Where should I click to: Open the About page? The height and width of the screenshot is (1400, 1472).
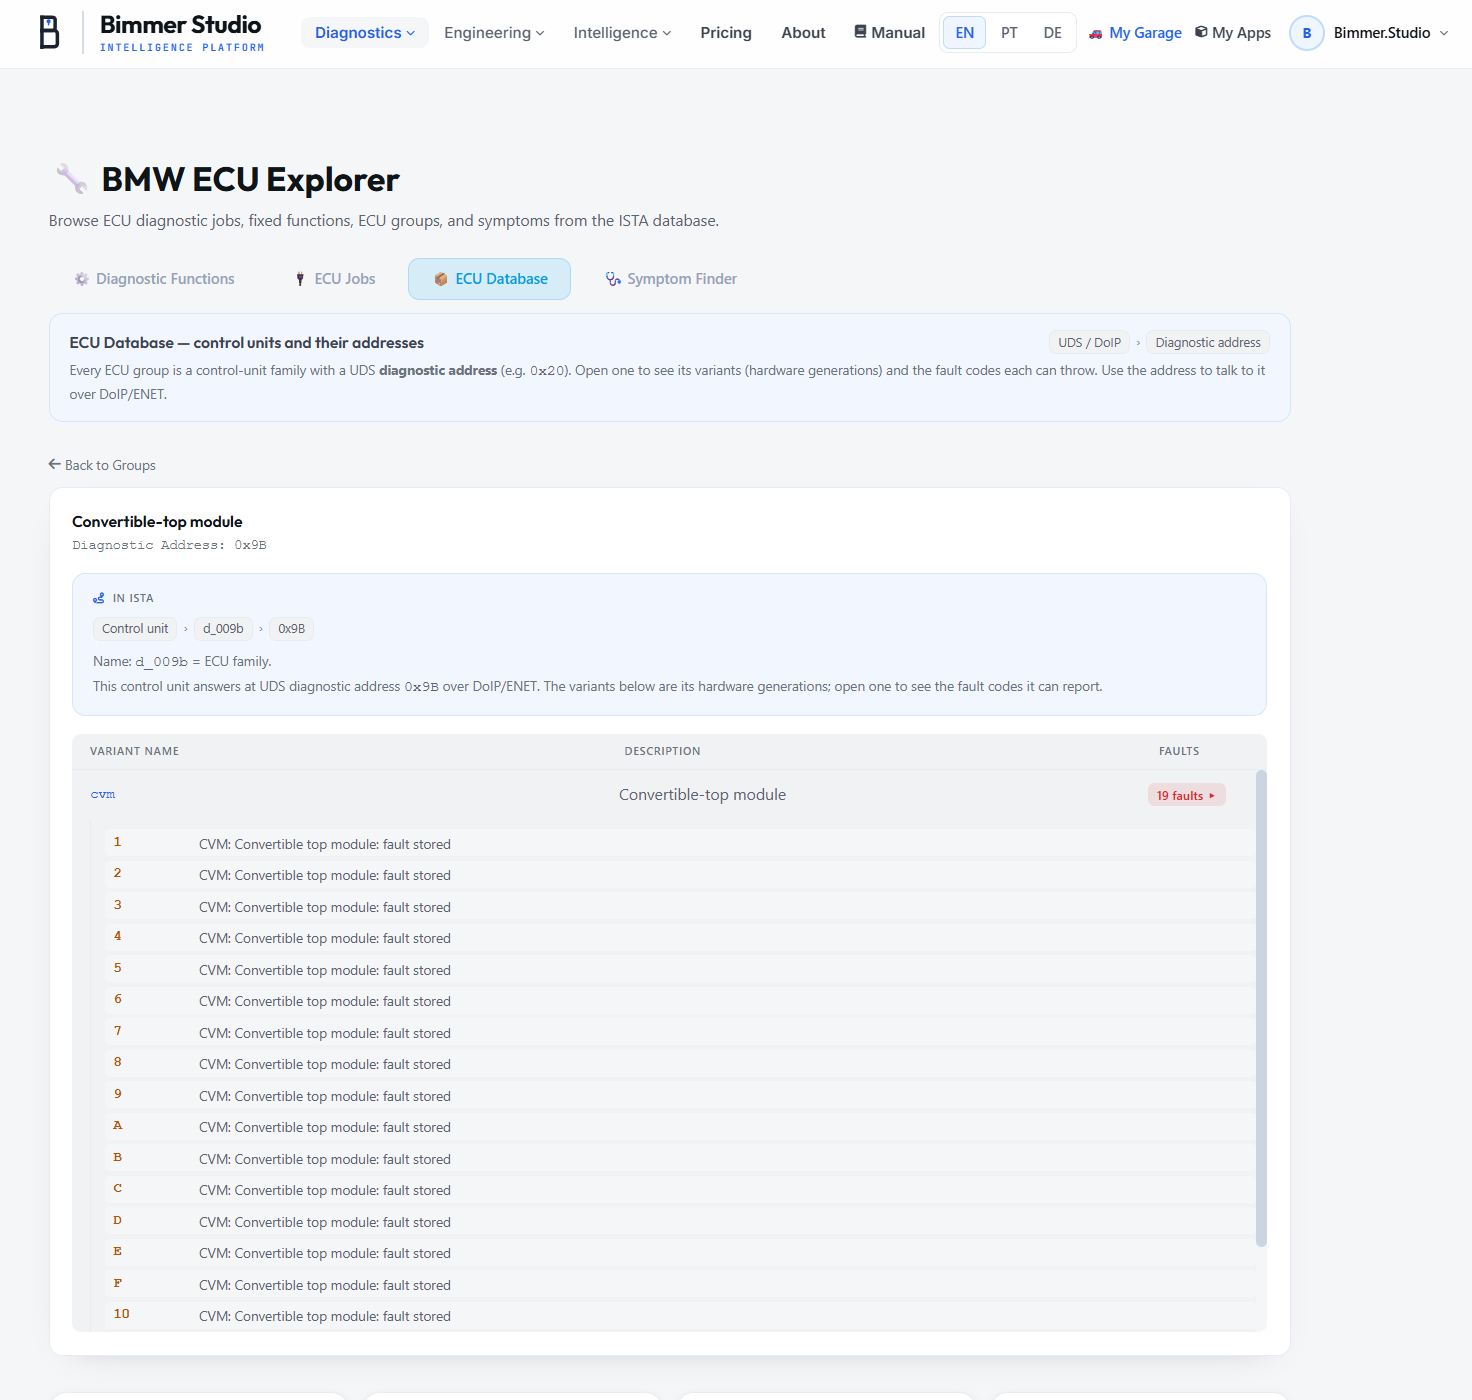(803, 33)
